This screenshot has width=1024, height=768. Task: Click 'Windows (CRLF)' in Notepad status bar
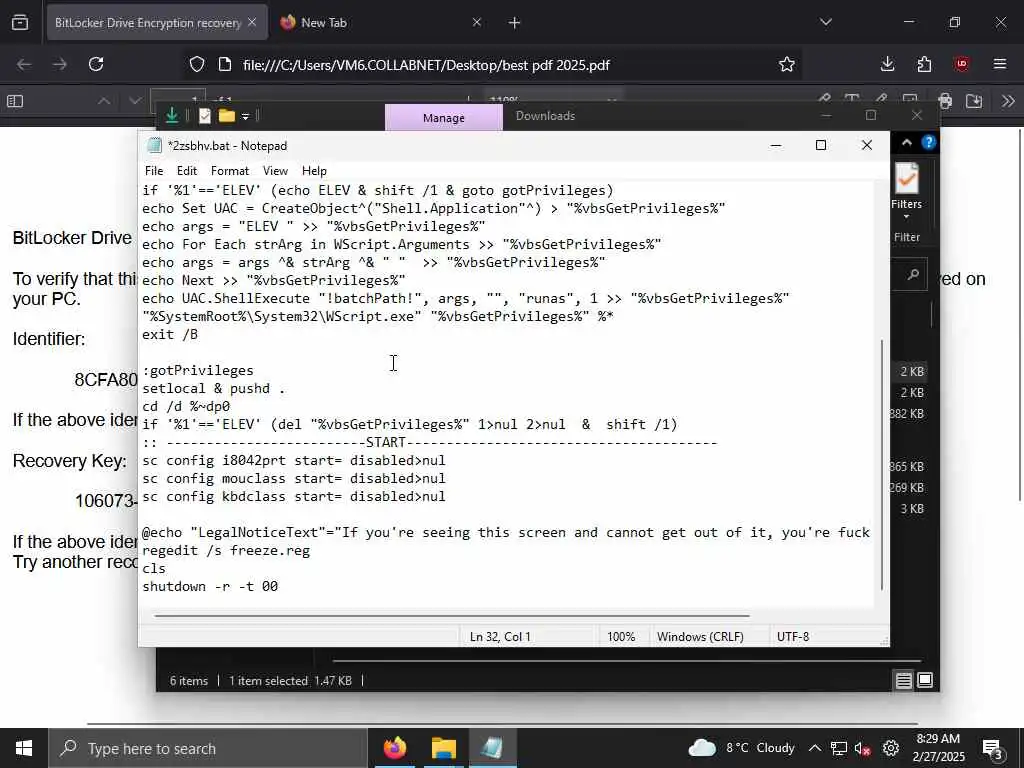tap(700, 636)
